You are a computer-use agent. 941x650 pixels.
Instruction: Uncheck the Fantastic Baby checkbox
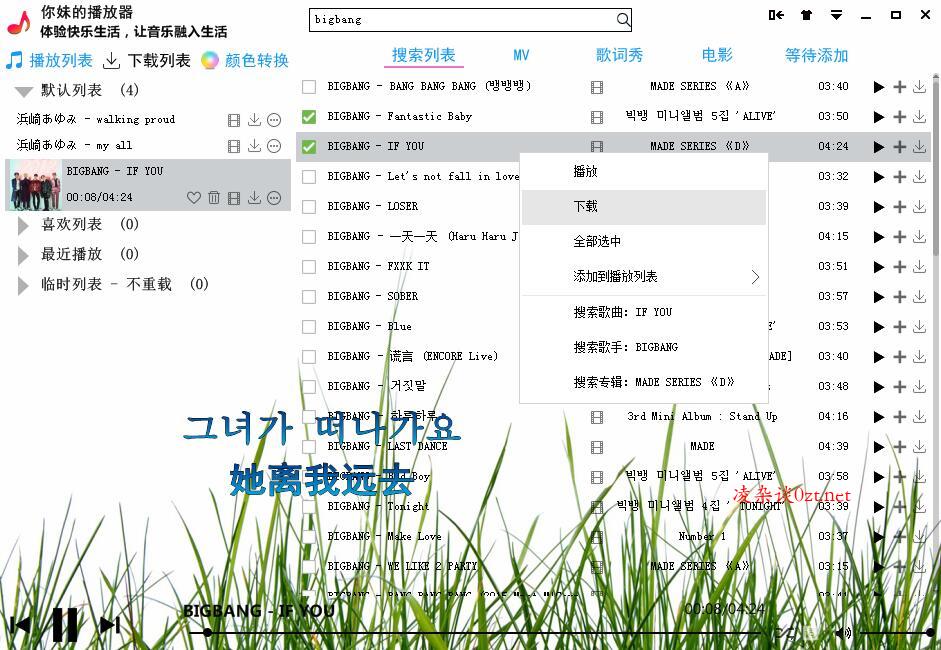click(x=309, y=117)
